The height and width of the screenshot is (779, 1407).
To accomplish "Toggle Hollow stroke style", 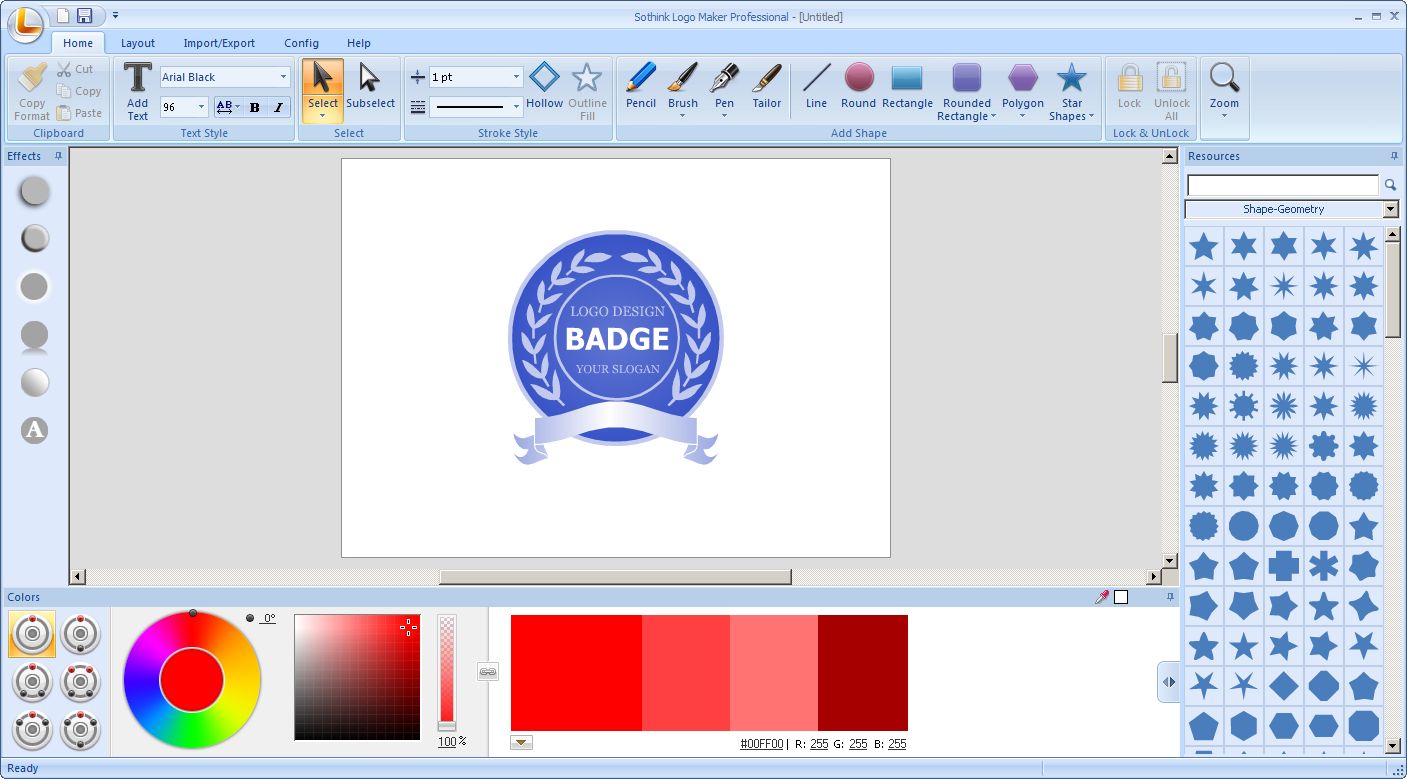I will coord(544,86).
